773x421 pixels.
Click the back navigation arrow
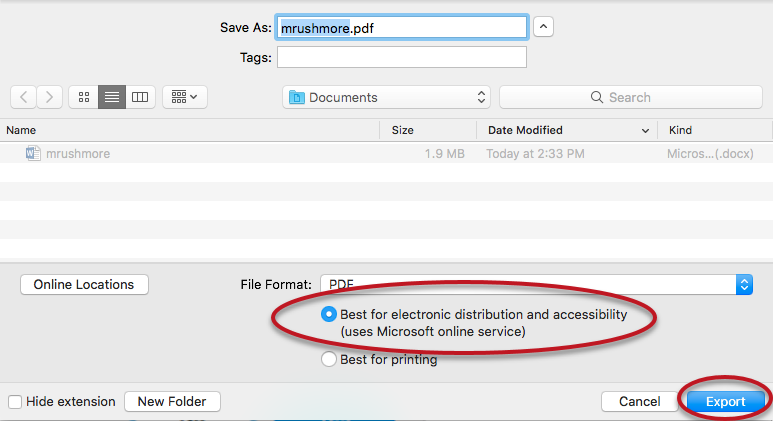pos(24,97)
